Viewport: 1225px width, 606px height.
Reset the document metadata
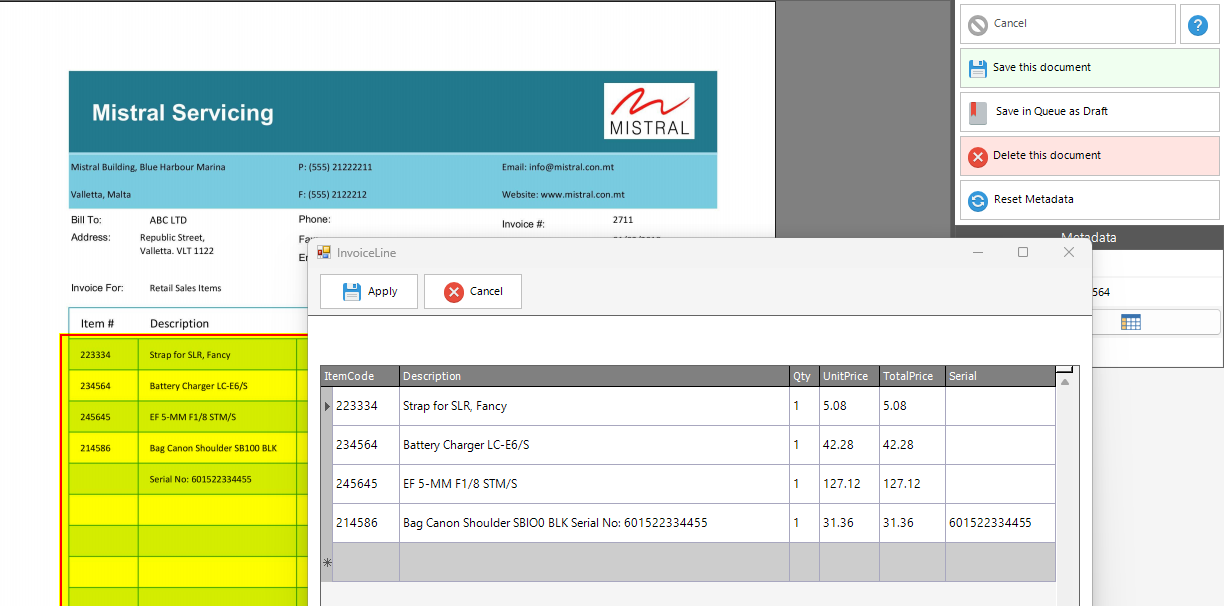pyautogui.click(x=1089, y=200)
